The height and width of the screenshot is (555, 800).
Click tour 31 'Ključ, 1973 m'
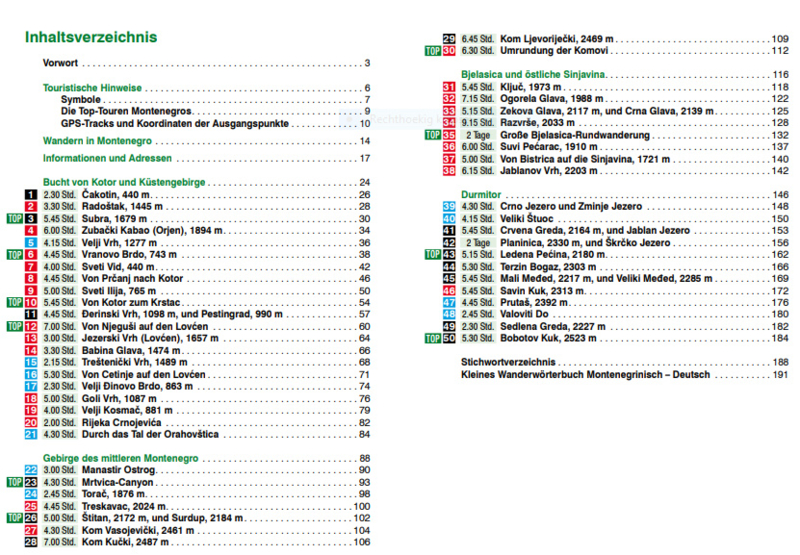531,87
